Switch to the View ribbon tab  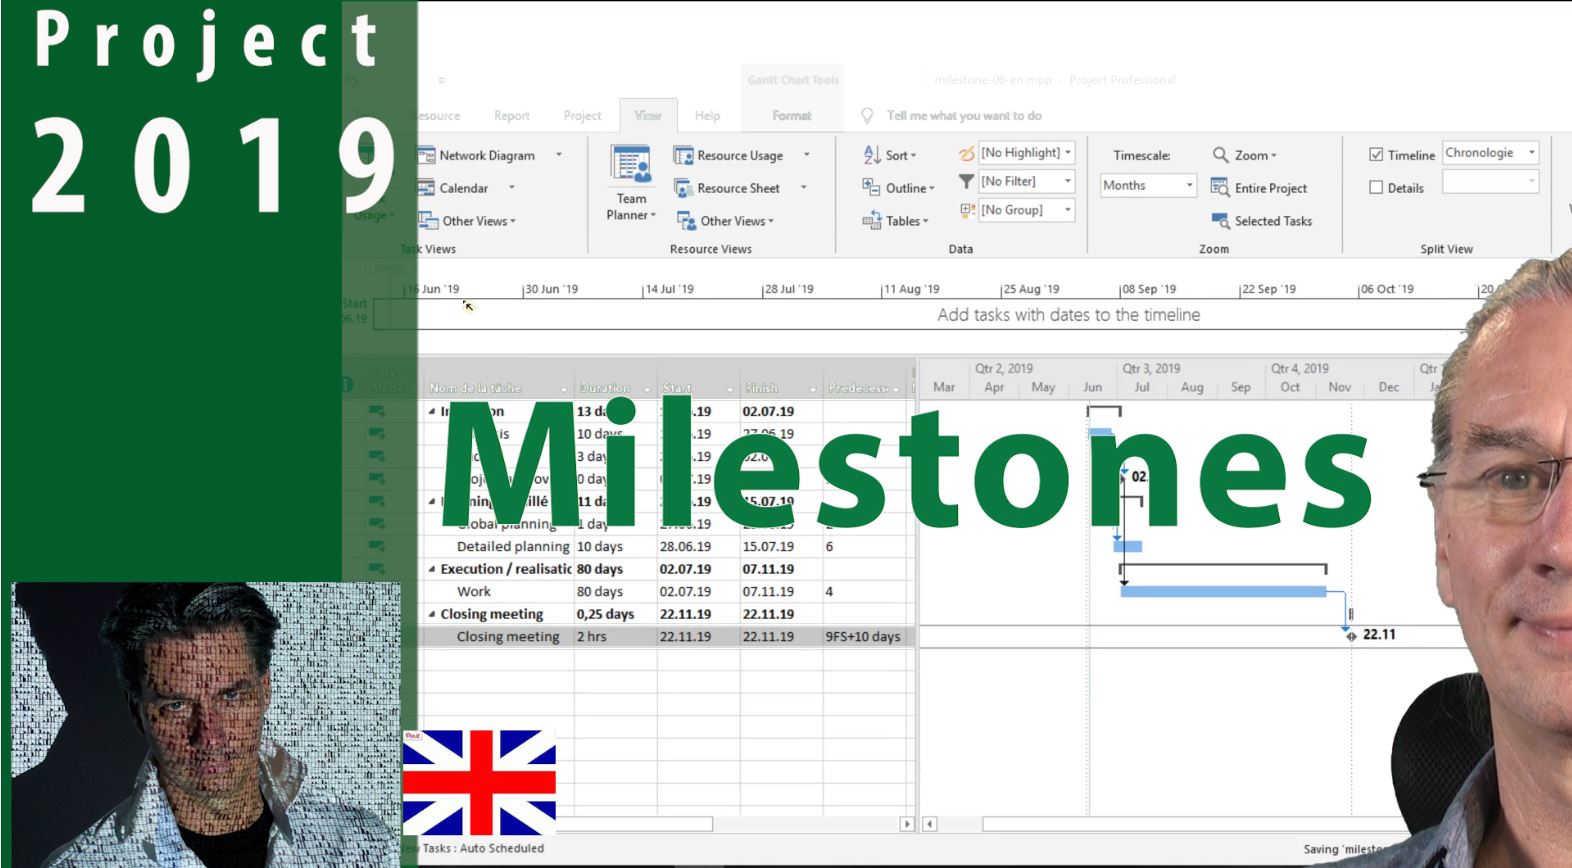[648, 115]
